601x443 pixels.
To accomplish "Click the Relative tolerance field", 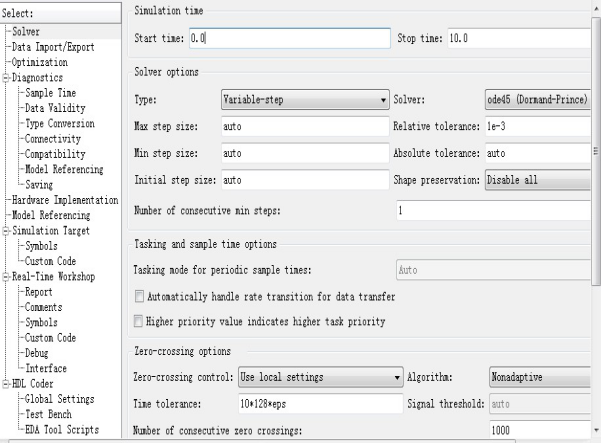I will coord(538,126).
